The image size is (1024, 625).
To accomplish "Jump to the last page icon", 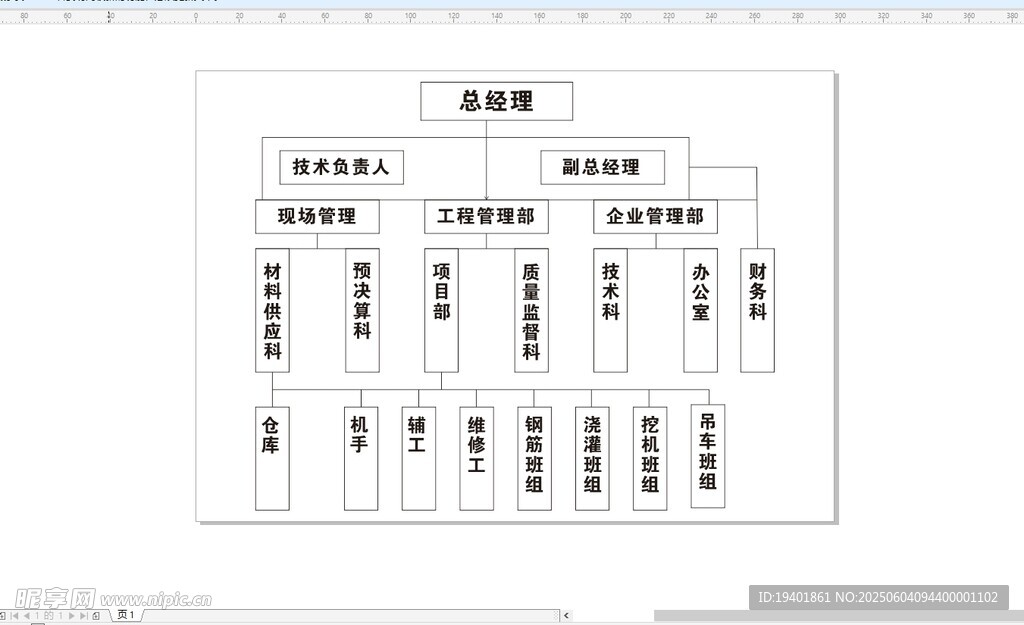I will click(83, 615).
